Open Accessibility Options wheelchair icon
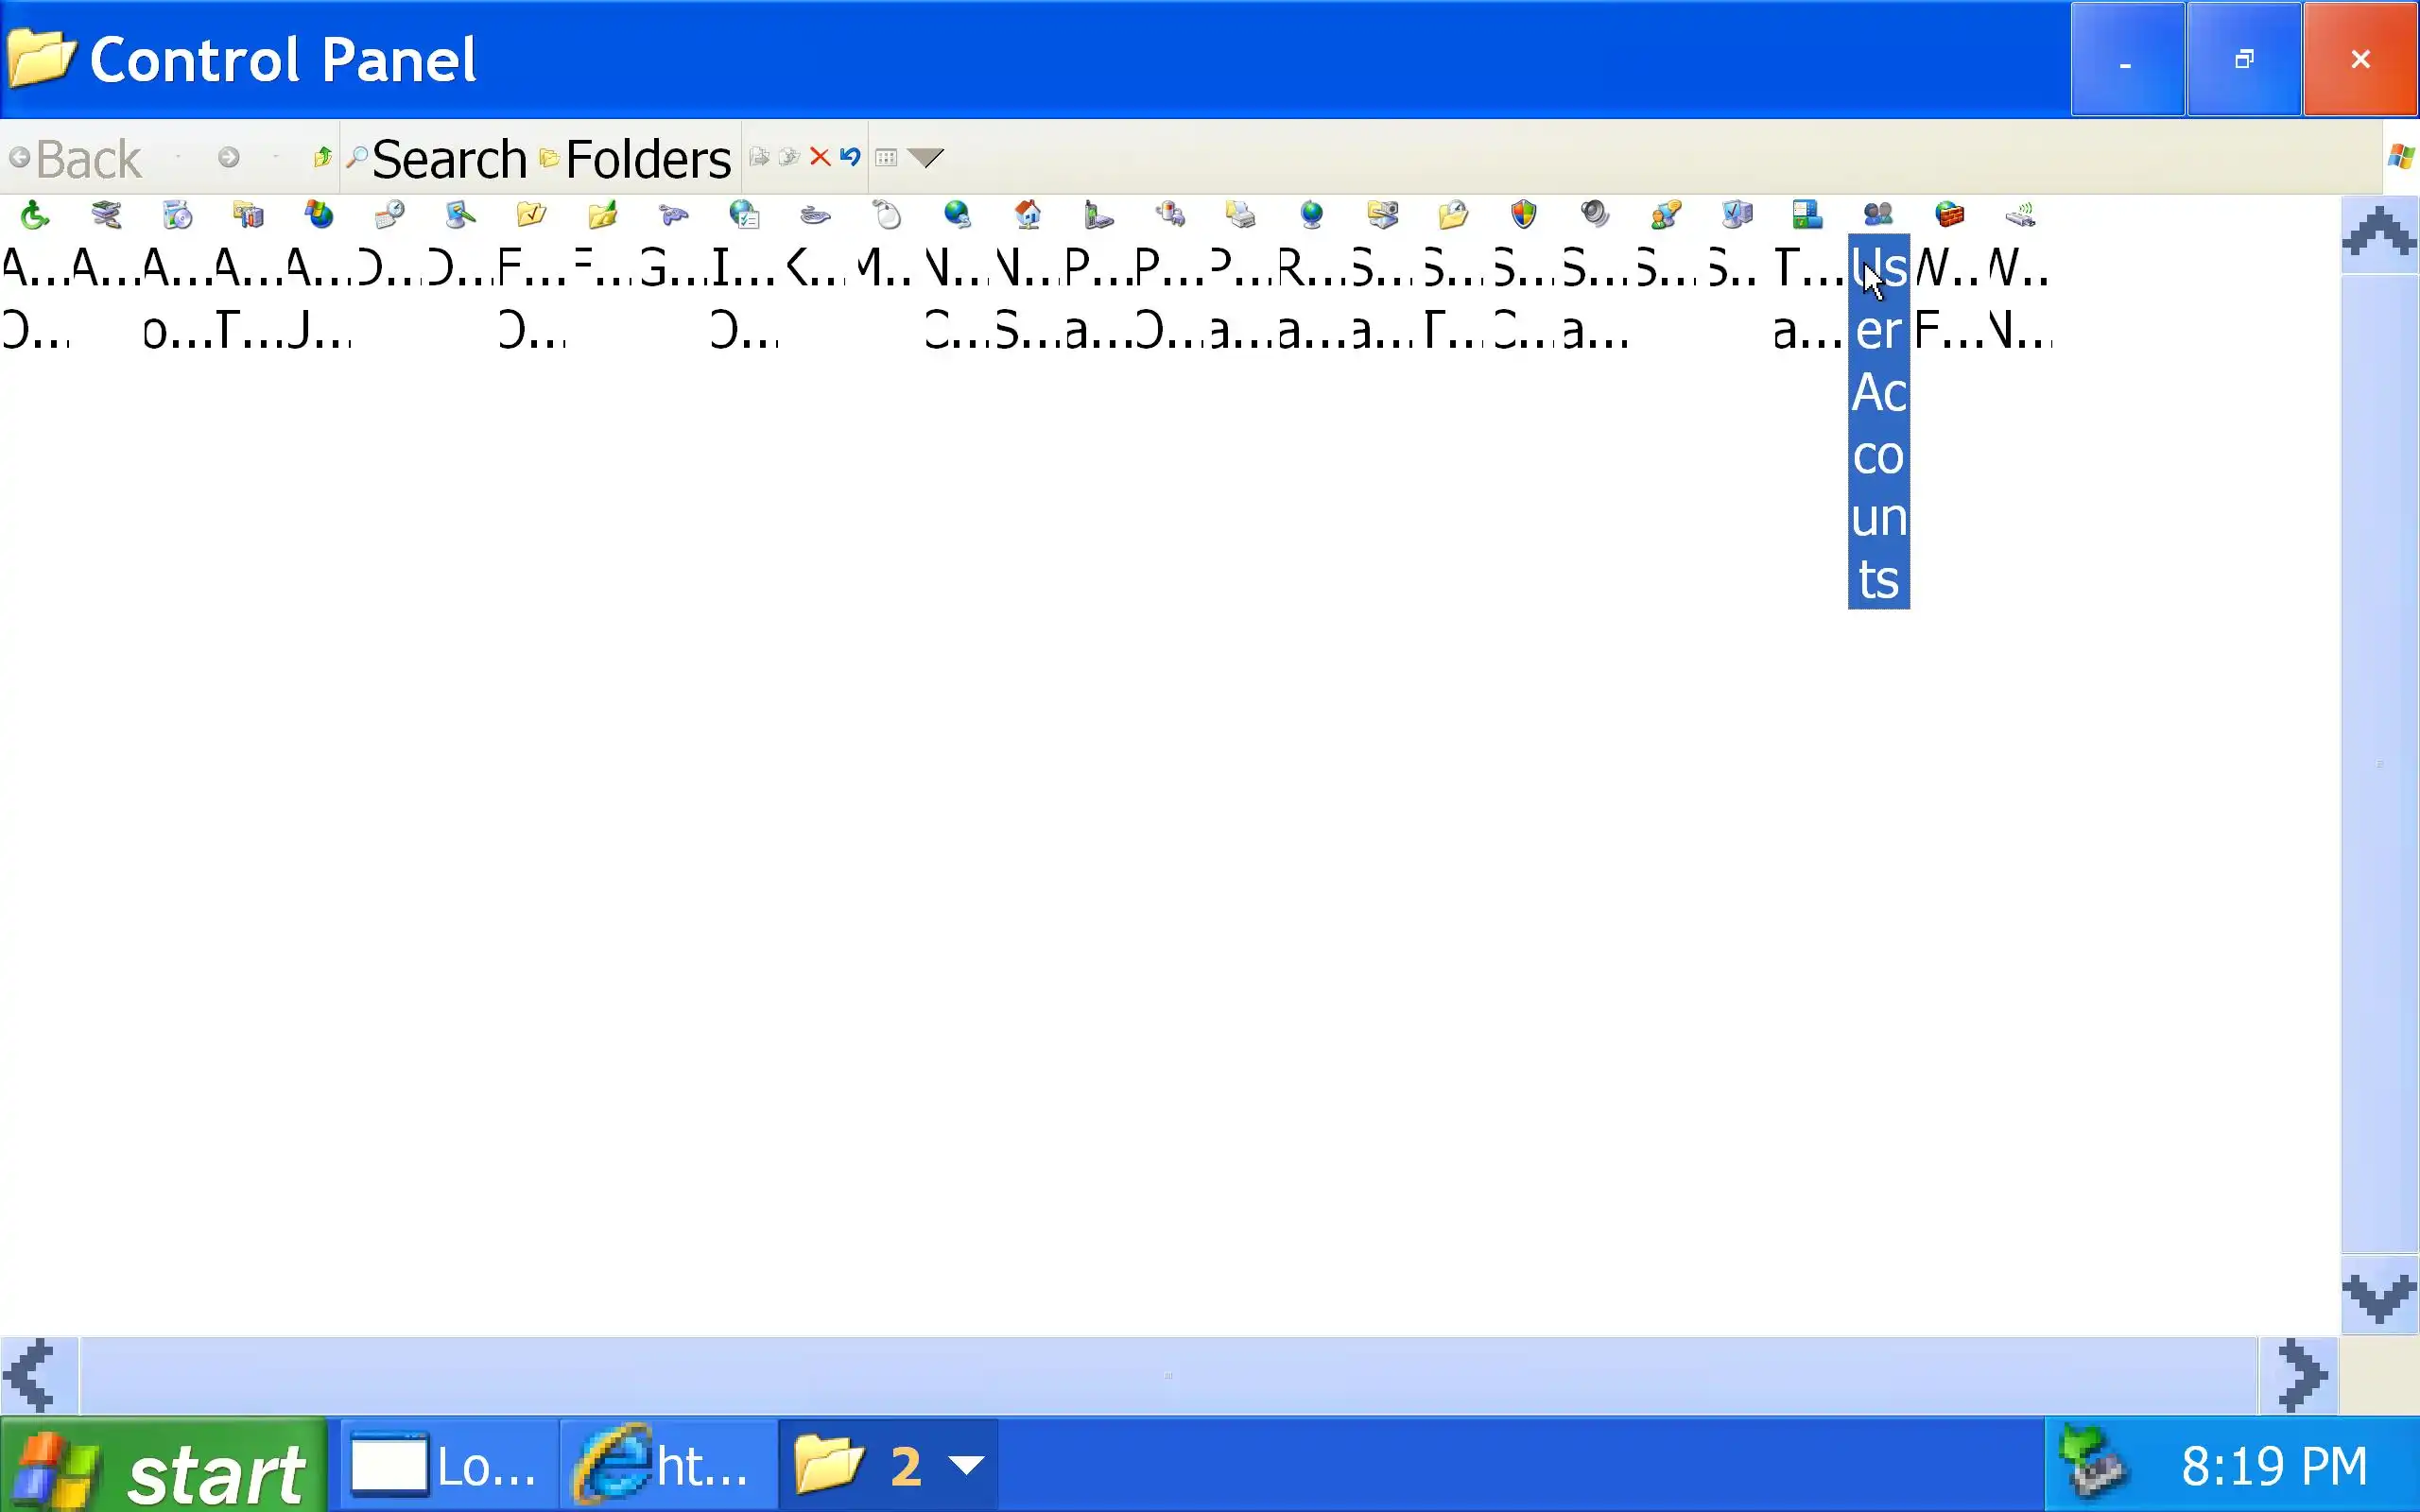The height and width of the screenshot is (1512, 2420). pyautogui.click(x=35, y=215)
